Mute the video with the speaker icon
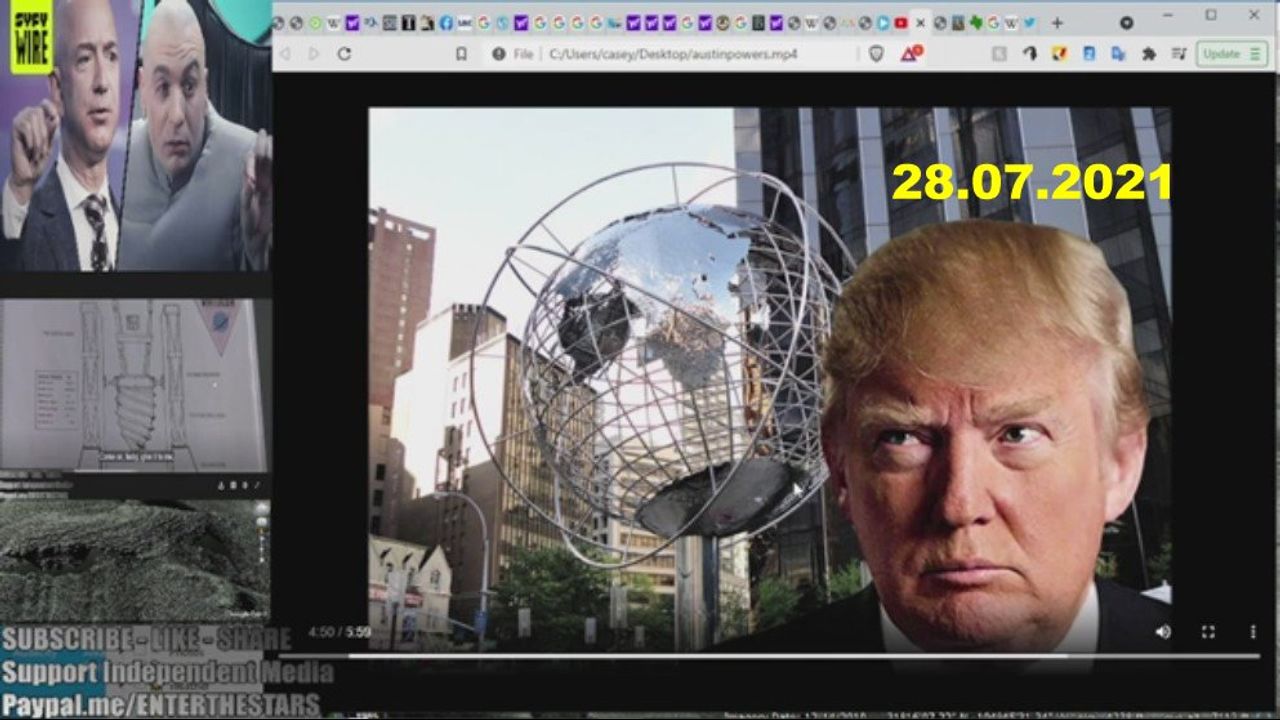 coord(1163,632)
